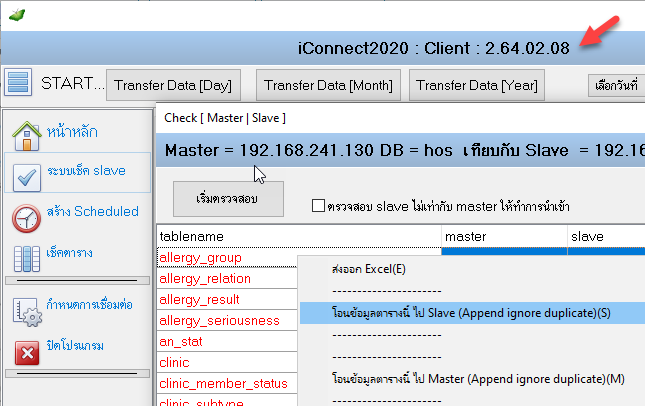Select the allergy_seriousness table row

[227, 320]
